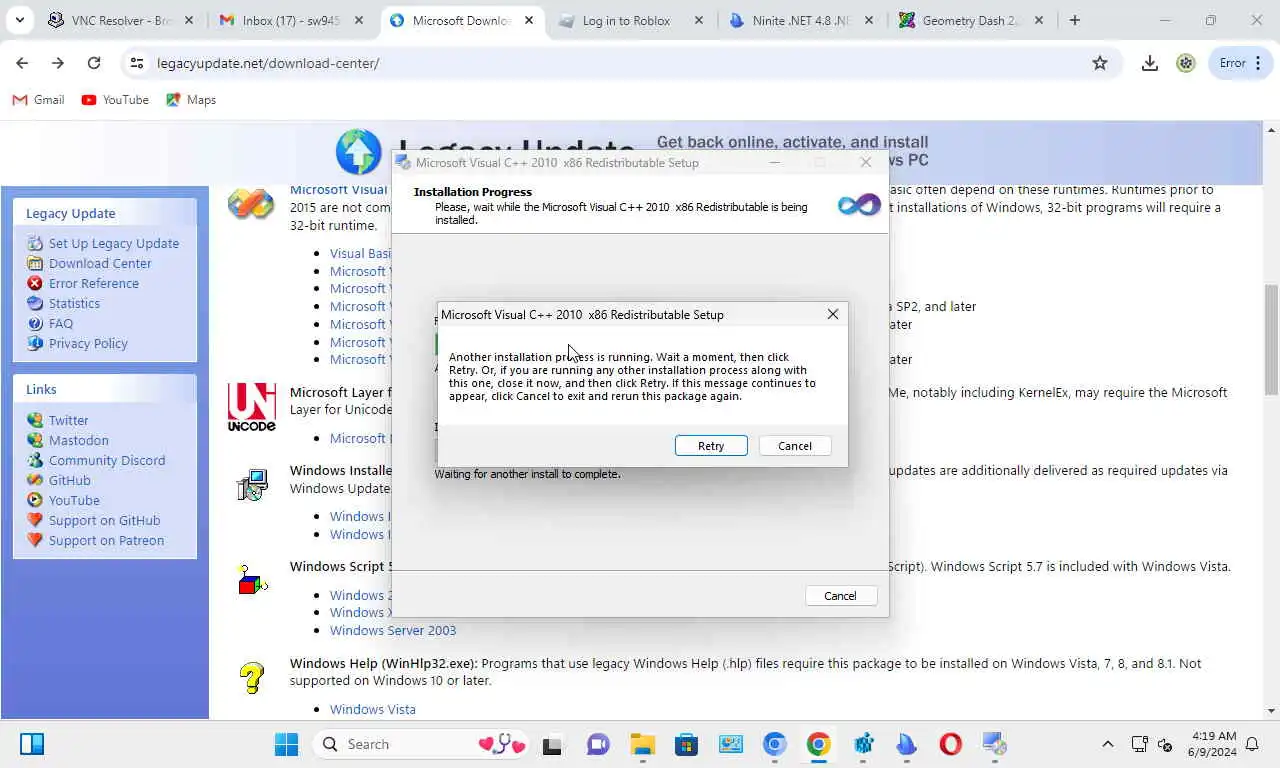Image resolution: width=1280 pixels, height=768 pixels.
Task: Open the Privacy Policy sidebar link
Action: coord(88,343)
